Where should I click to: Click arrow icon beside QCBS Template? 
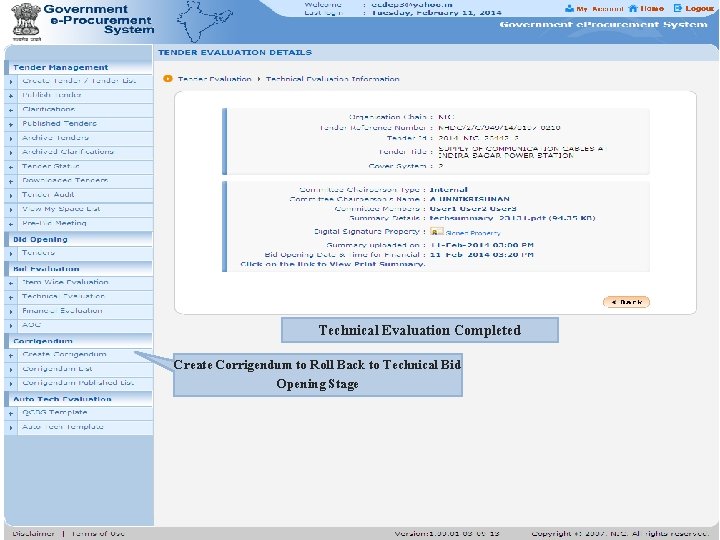pyautogui.click(x=11, y=413)
